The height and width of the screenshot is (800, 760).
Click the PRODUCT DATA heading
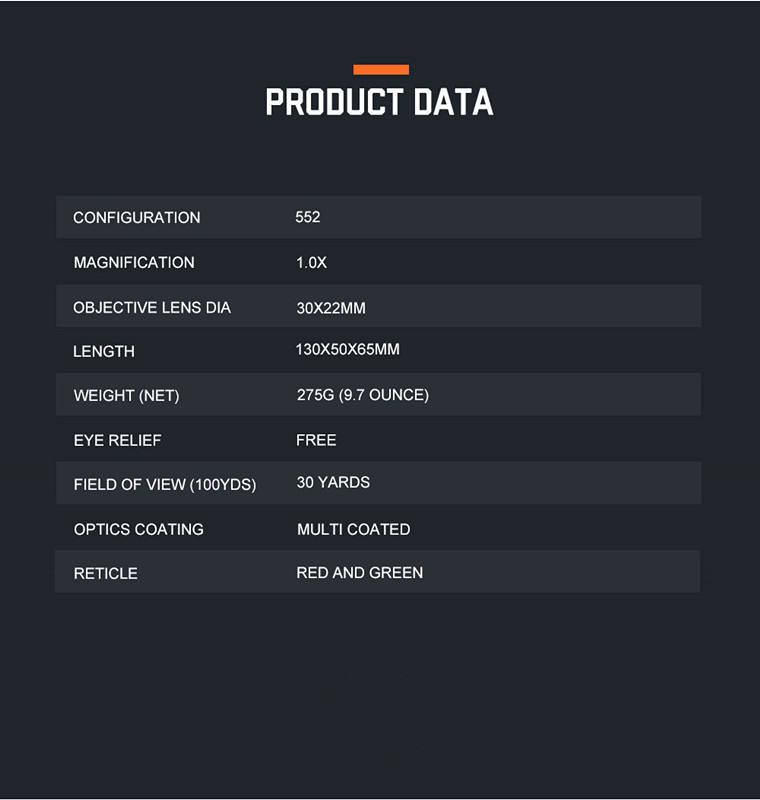379,102
